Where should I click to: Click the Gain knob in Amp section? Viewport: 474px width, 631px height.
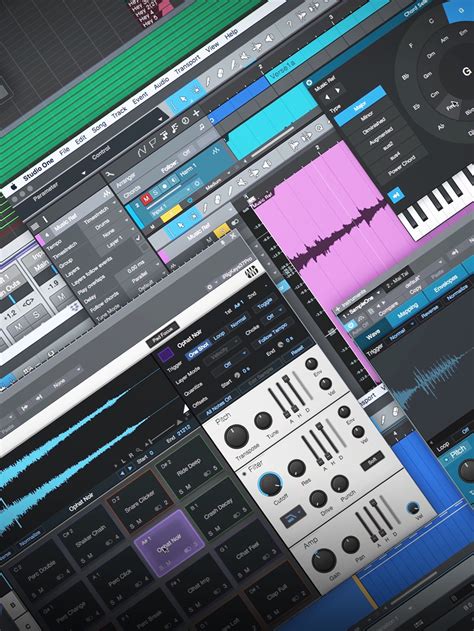tap(324, 561)
